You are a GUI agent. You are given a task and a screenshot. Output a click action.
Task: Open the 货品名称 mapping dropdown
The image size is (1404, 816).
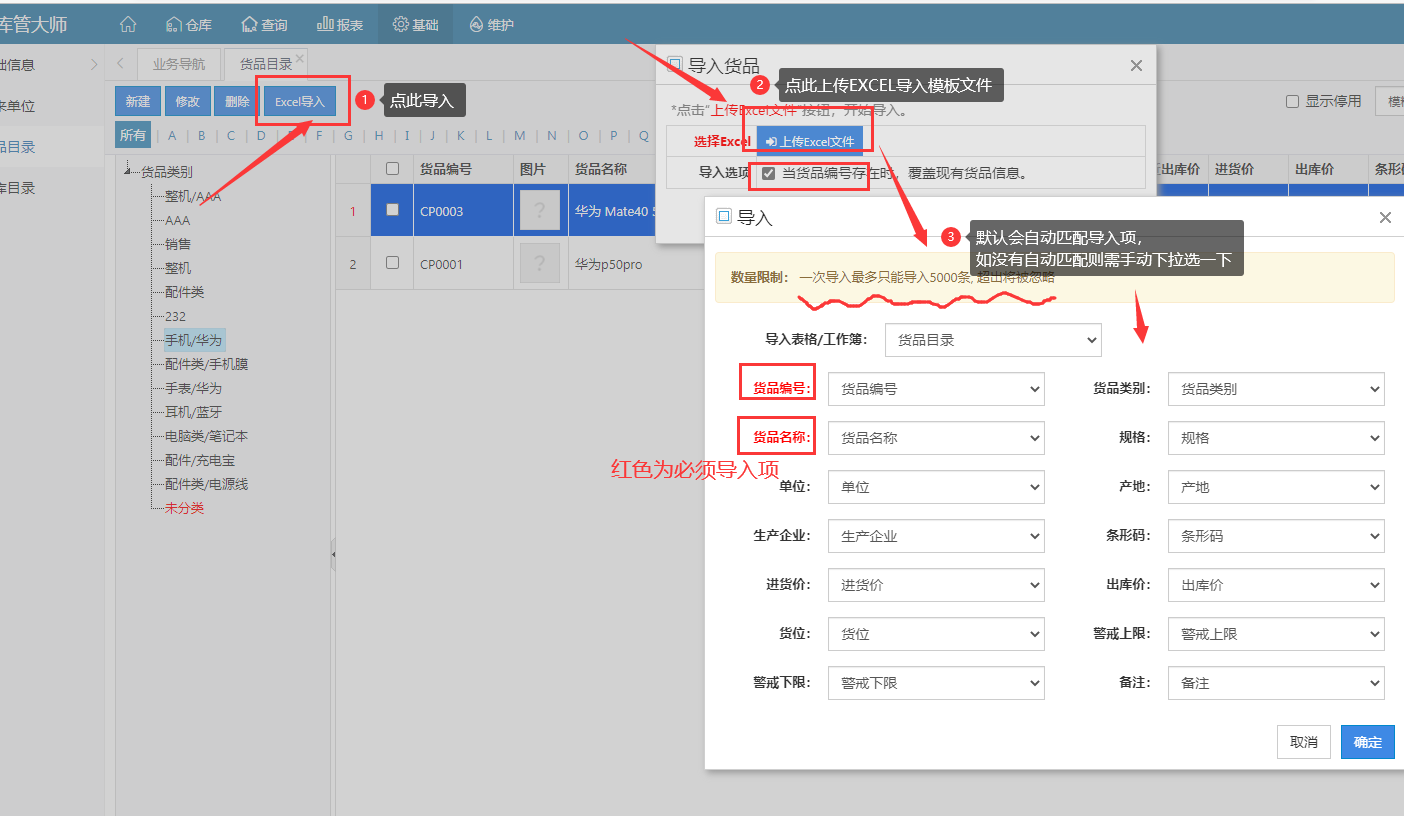click(x=936, y=438)
